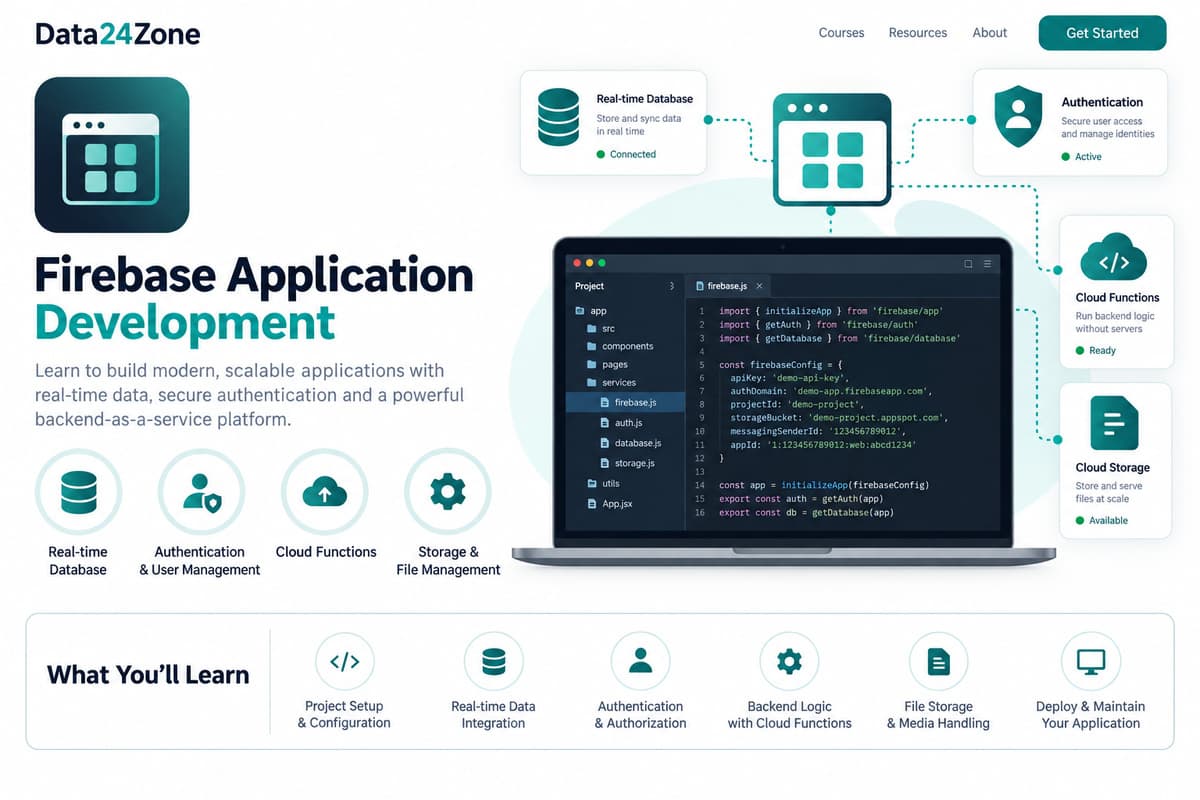1200x800 pixels.
Task: Click the Get Started button
Action: click(1102, 33)
